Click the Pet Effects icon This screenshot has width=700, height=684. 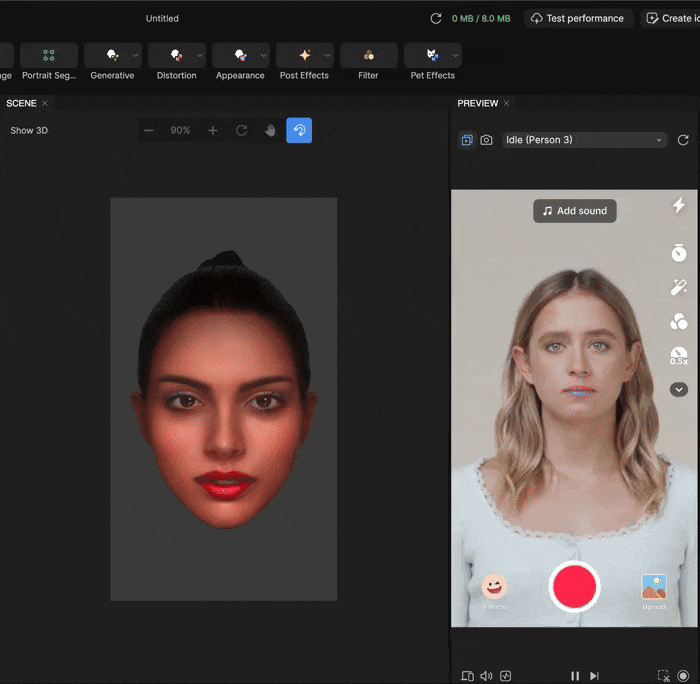coord(432,55)
